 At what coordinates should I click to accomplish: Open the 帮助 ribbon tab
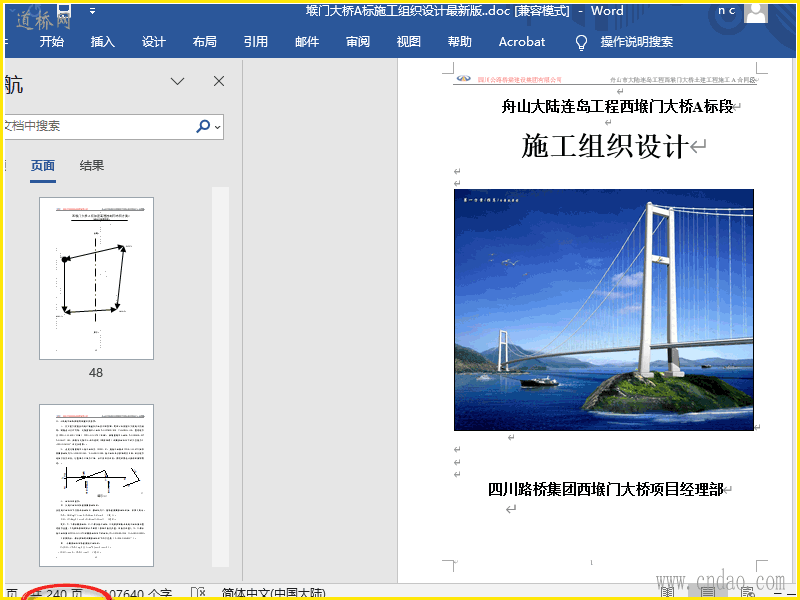click(x=460, y=42)
